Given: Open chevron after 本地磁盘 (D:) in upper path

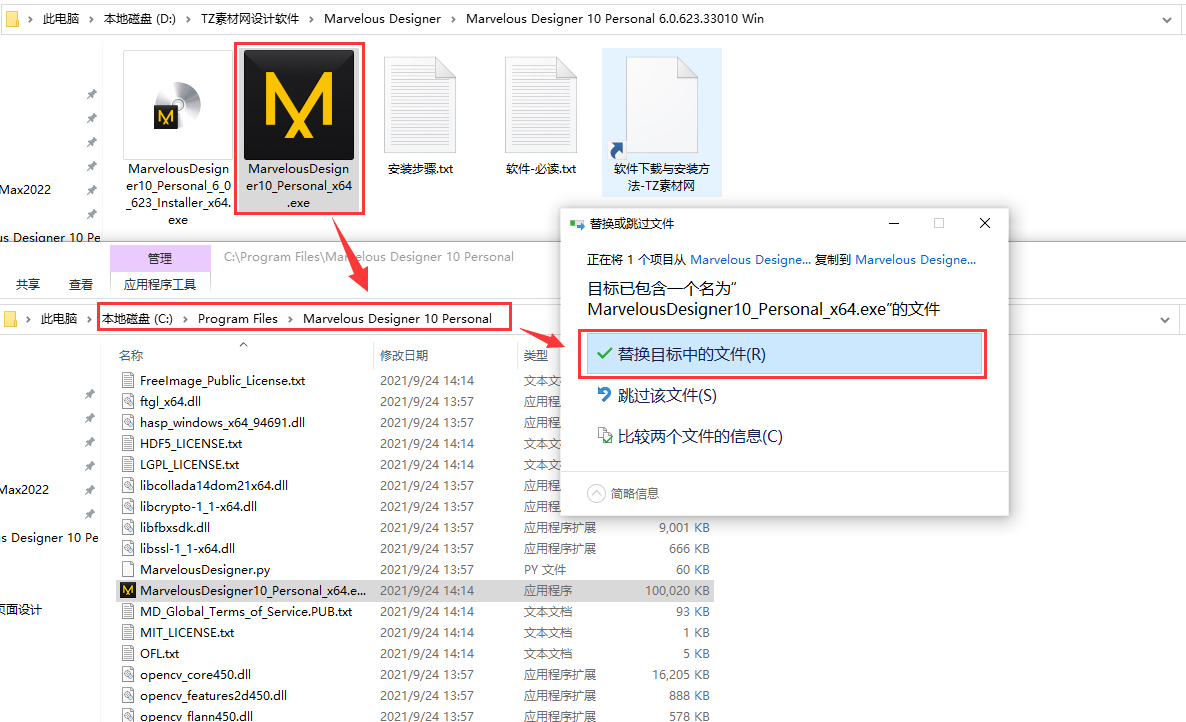Looking at the screenshot, I should pyautogui.click(x=188, y=19).
